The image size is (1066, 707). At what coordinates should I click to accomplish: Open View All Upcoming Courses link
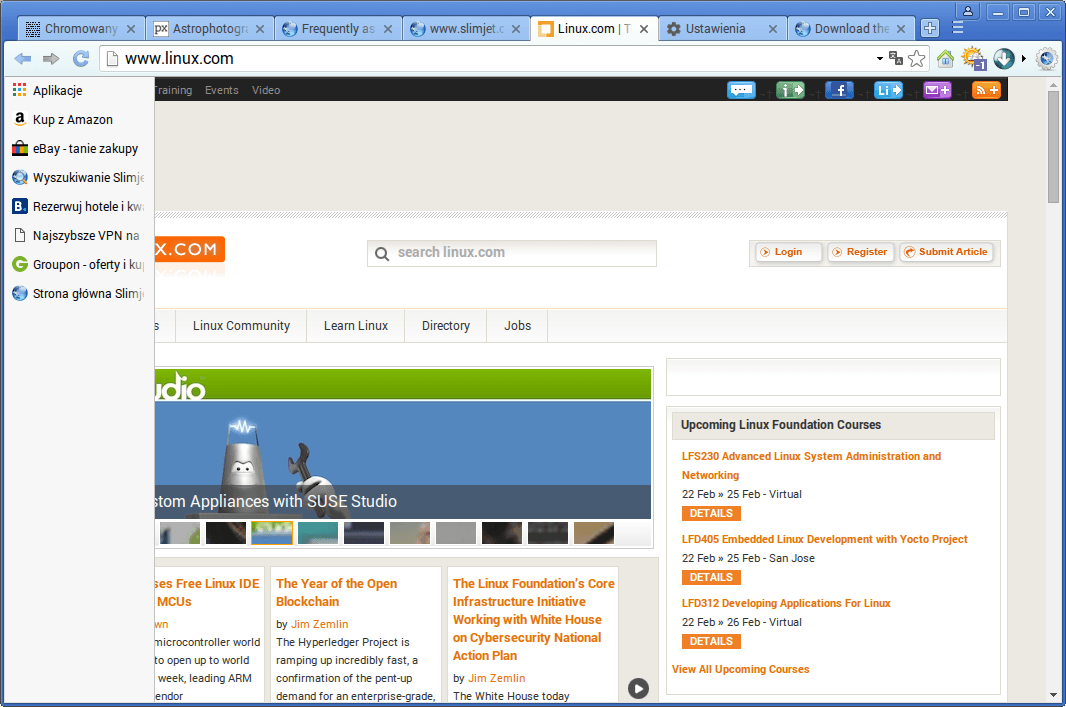tap(740, 669)
